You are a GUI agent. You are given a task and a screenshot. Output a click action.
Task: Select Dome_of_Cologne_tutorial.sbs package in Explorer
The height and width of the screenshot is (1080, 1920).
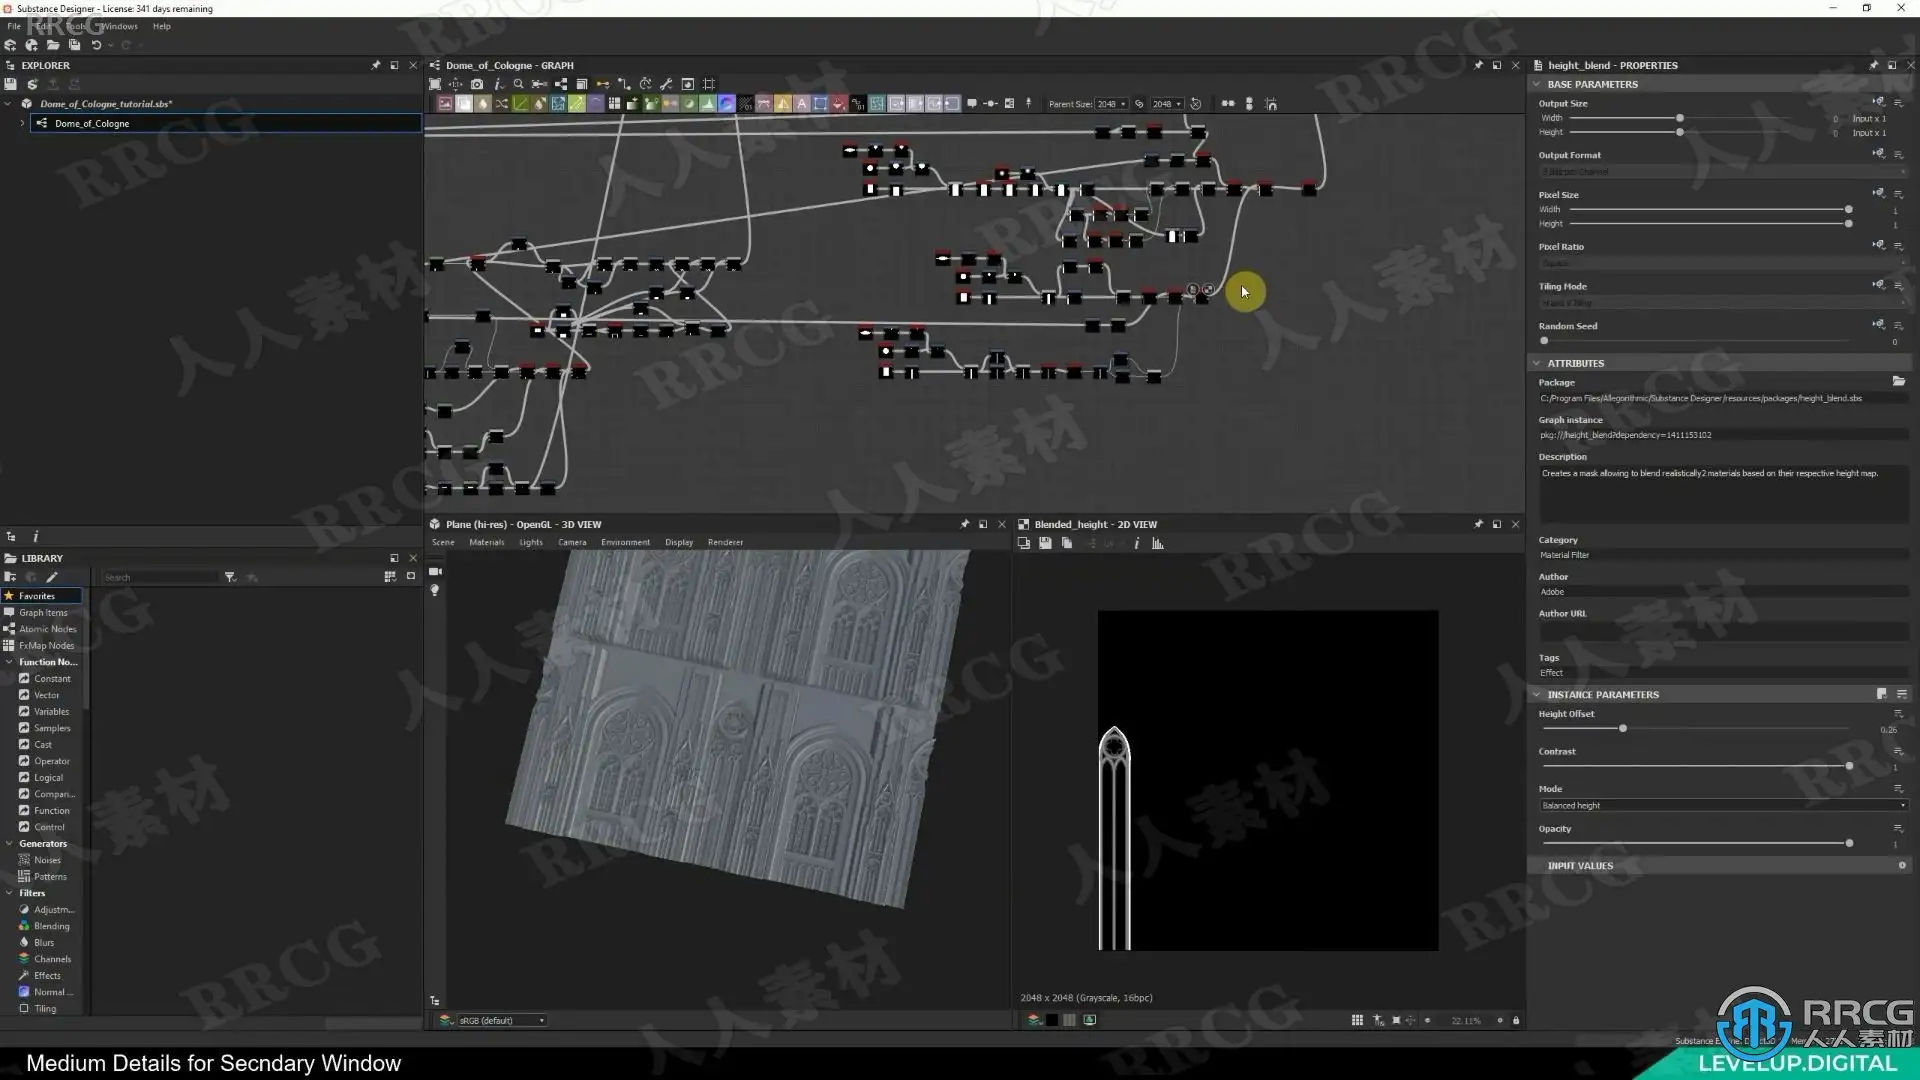point(106,104)
